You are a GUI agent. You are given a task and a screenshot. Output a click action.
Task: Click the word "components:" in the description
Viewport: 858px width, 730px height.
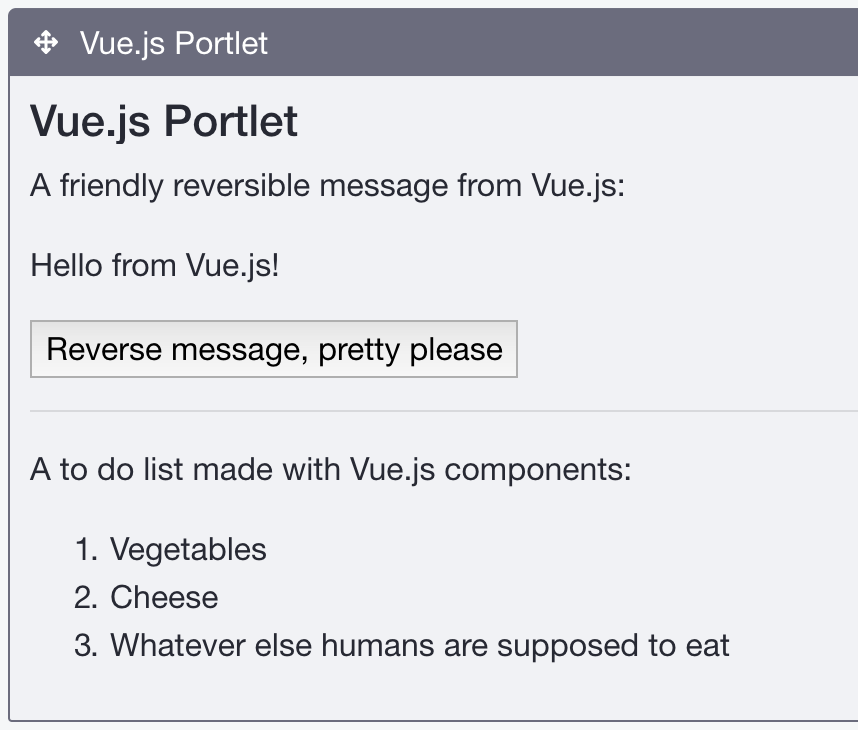pyautogui.click(x=538, y=471)
